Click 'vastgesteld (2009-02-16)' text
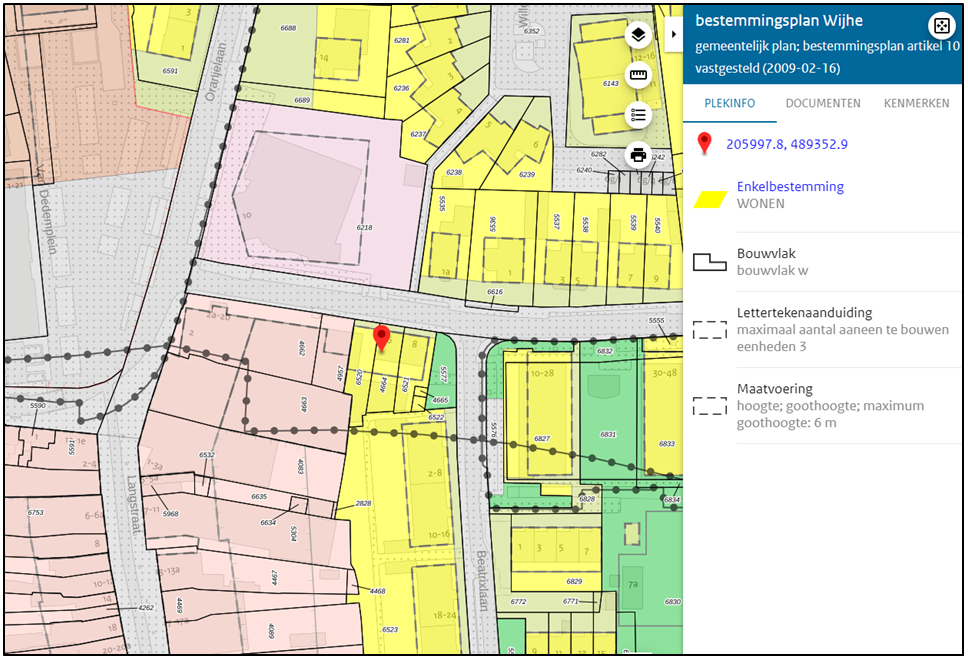The width and height of the screenshot is (968, 659). click(767, 68)
